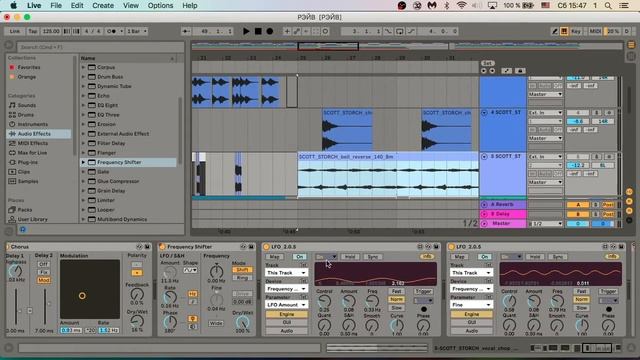Toggle the Draw Mode pencil icon
The image size is (640, 360).
[554, 31]
